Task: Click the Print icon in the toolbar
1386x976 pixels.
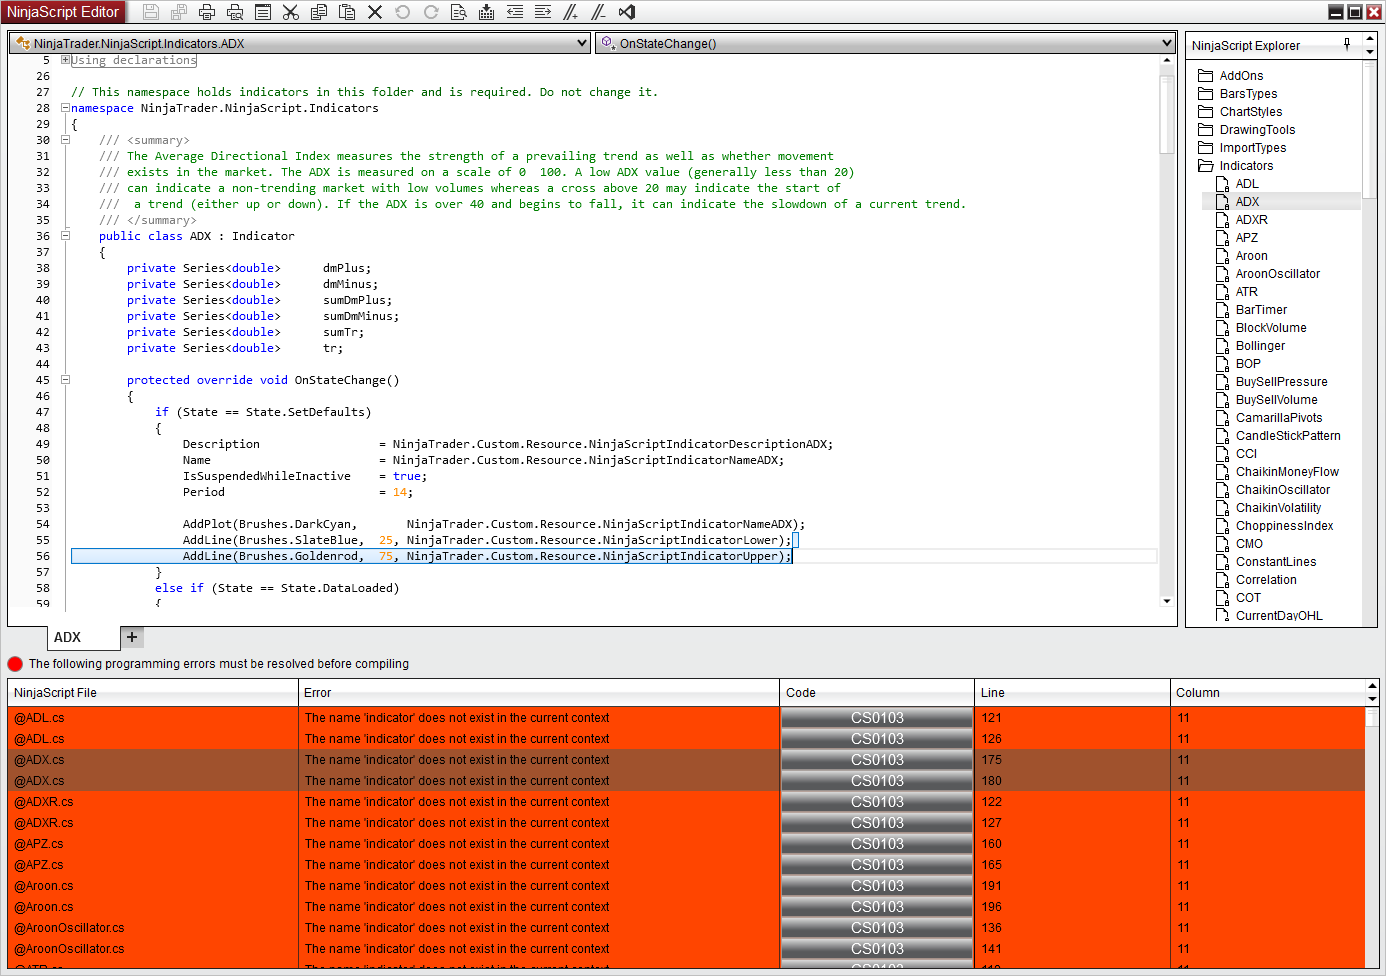Action: [x=207, y=12]
